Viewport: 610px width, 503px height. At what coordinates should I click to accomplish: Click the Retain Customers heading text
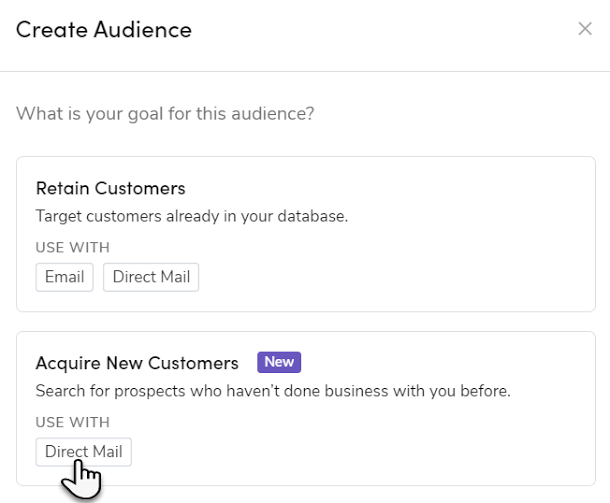[110, 188]
